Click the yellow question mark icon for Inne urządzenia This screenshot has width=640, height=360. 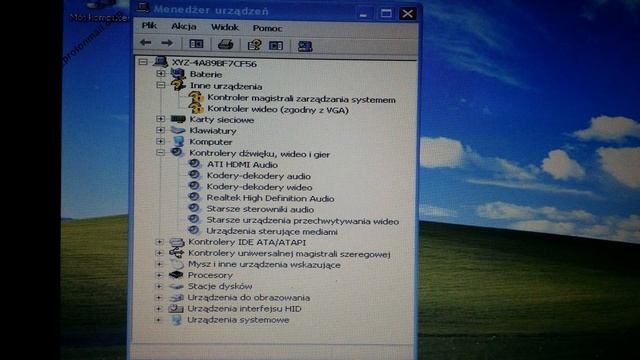pyautogui.click(x=178, y=85)
